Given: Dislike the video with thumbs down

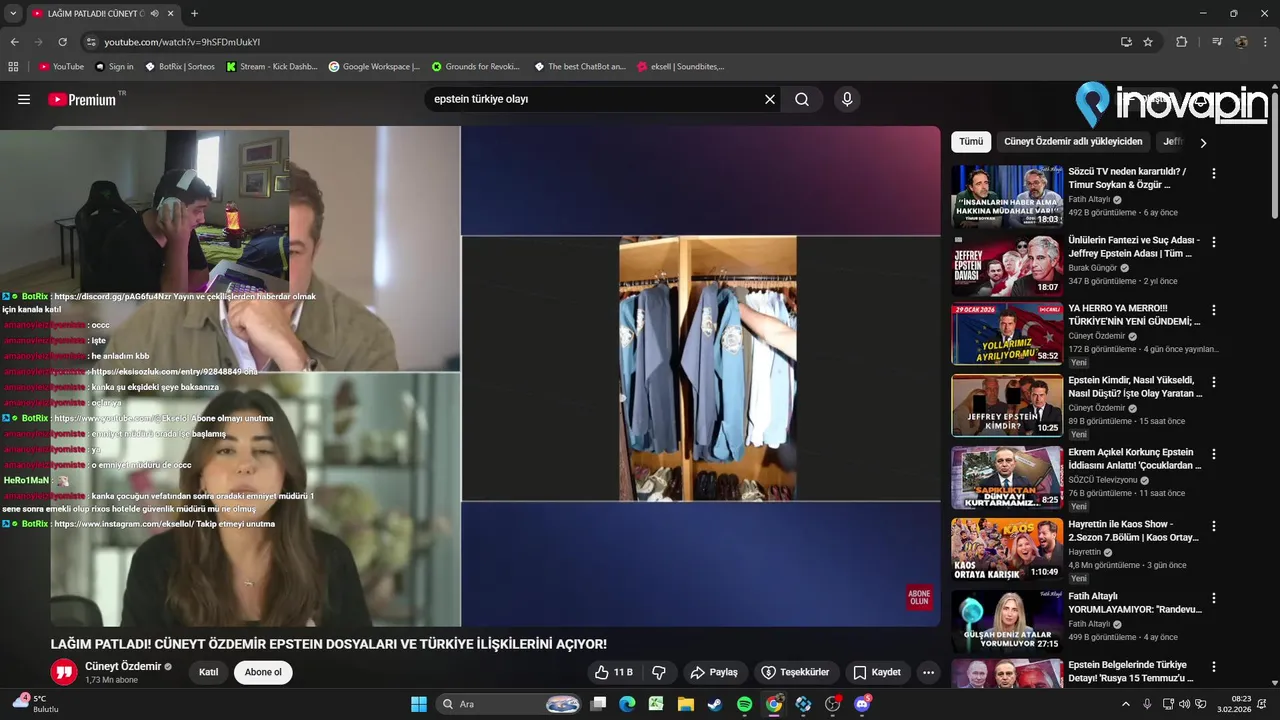Looking at the screenshot, I should (x=659, y=672).
